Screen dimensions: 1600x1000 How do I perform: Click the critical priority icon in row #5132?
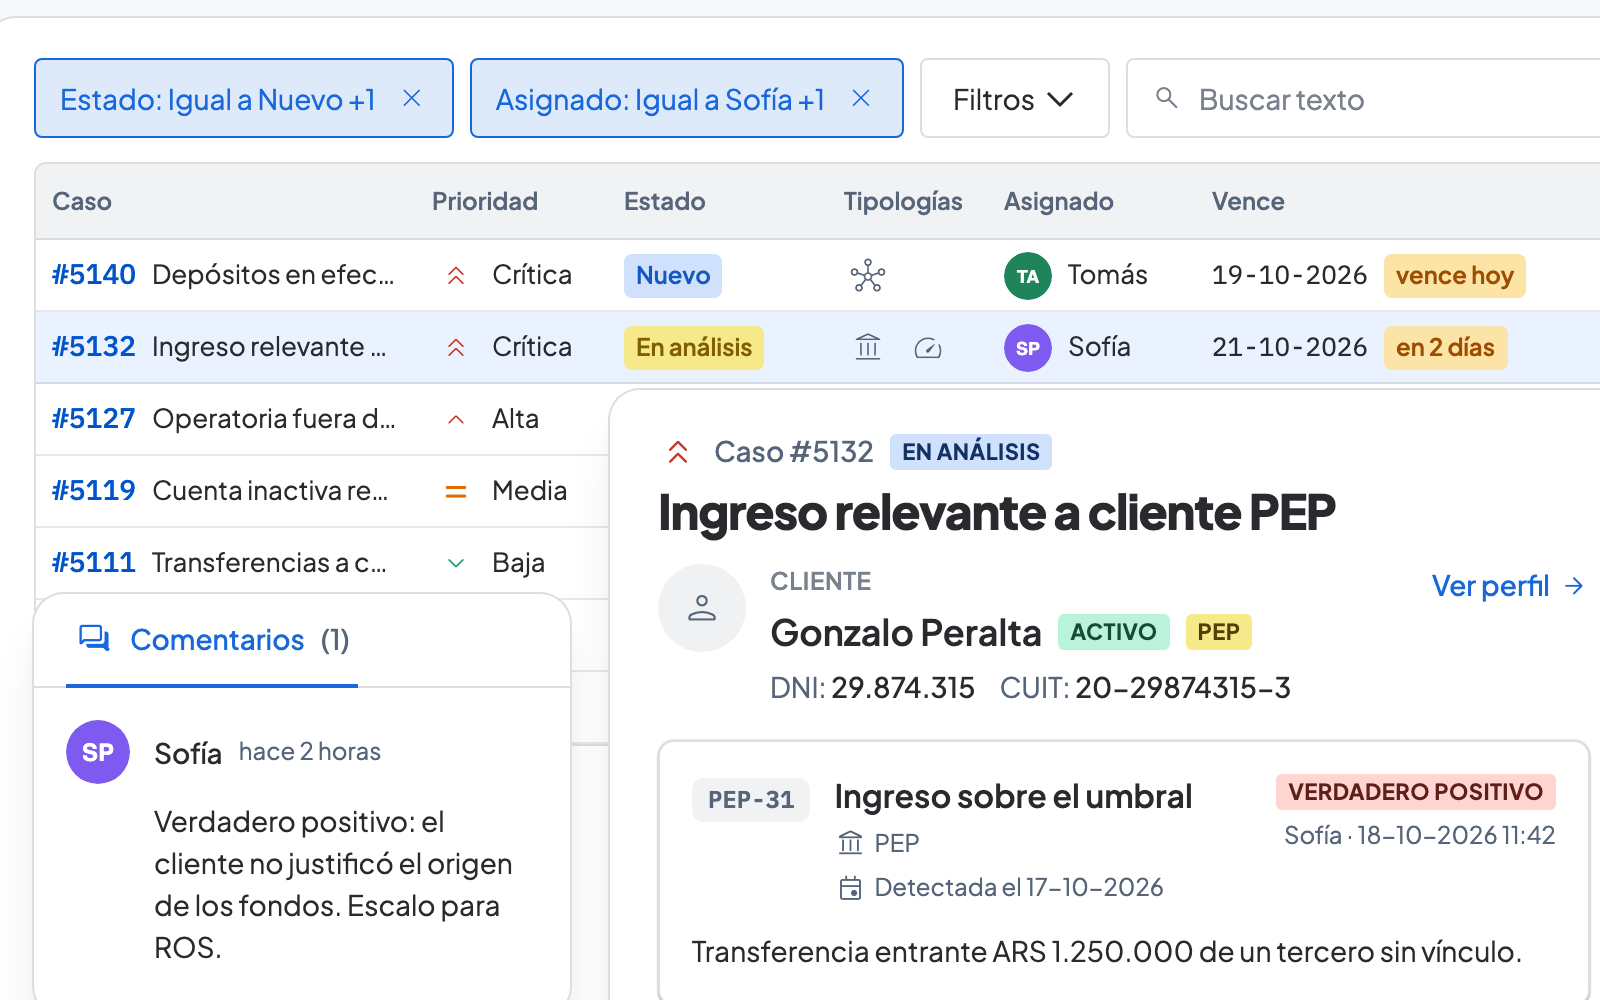tap(456, 348)
